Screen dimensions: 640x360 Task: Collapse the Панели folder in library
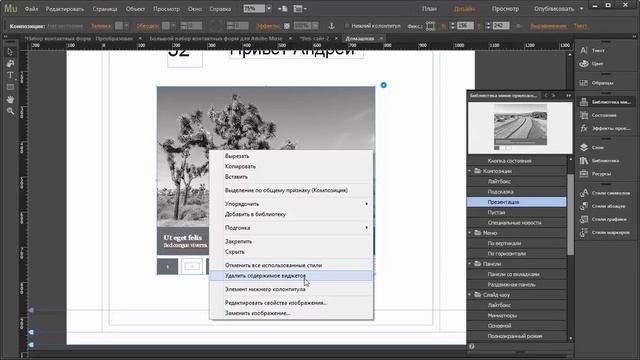(470, 264)
